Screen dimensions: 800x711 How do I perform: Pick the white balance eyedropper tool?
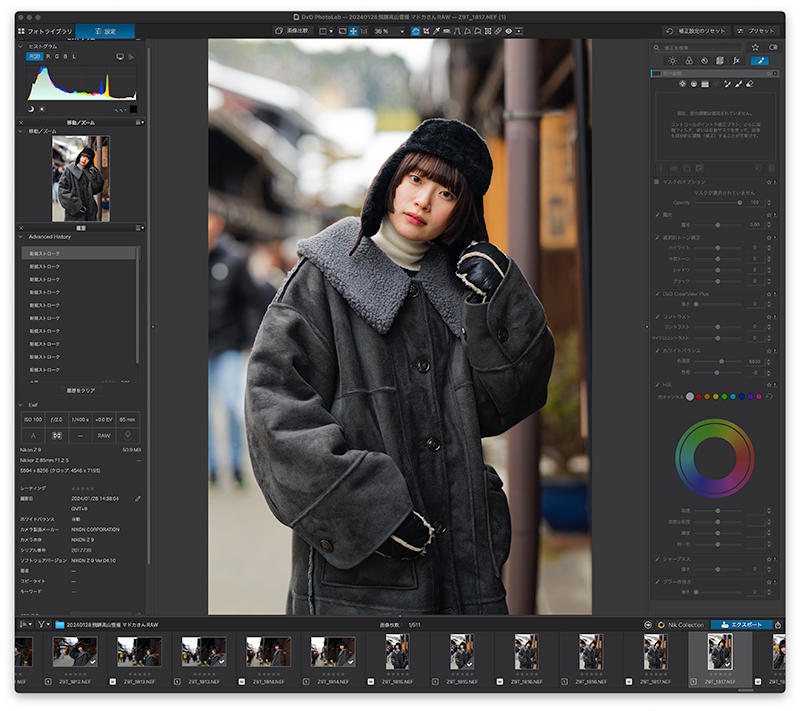(437, 31)
